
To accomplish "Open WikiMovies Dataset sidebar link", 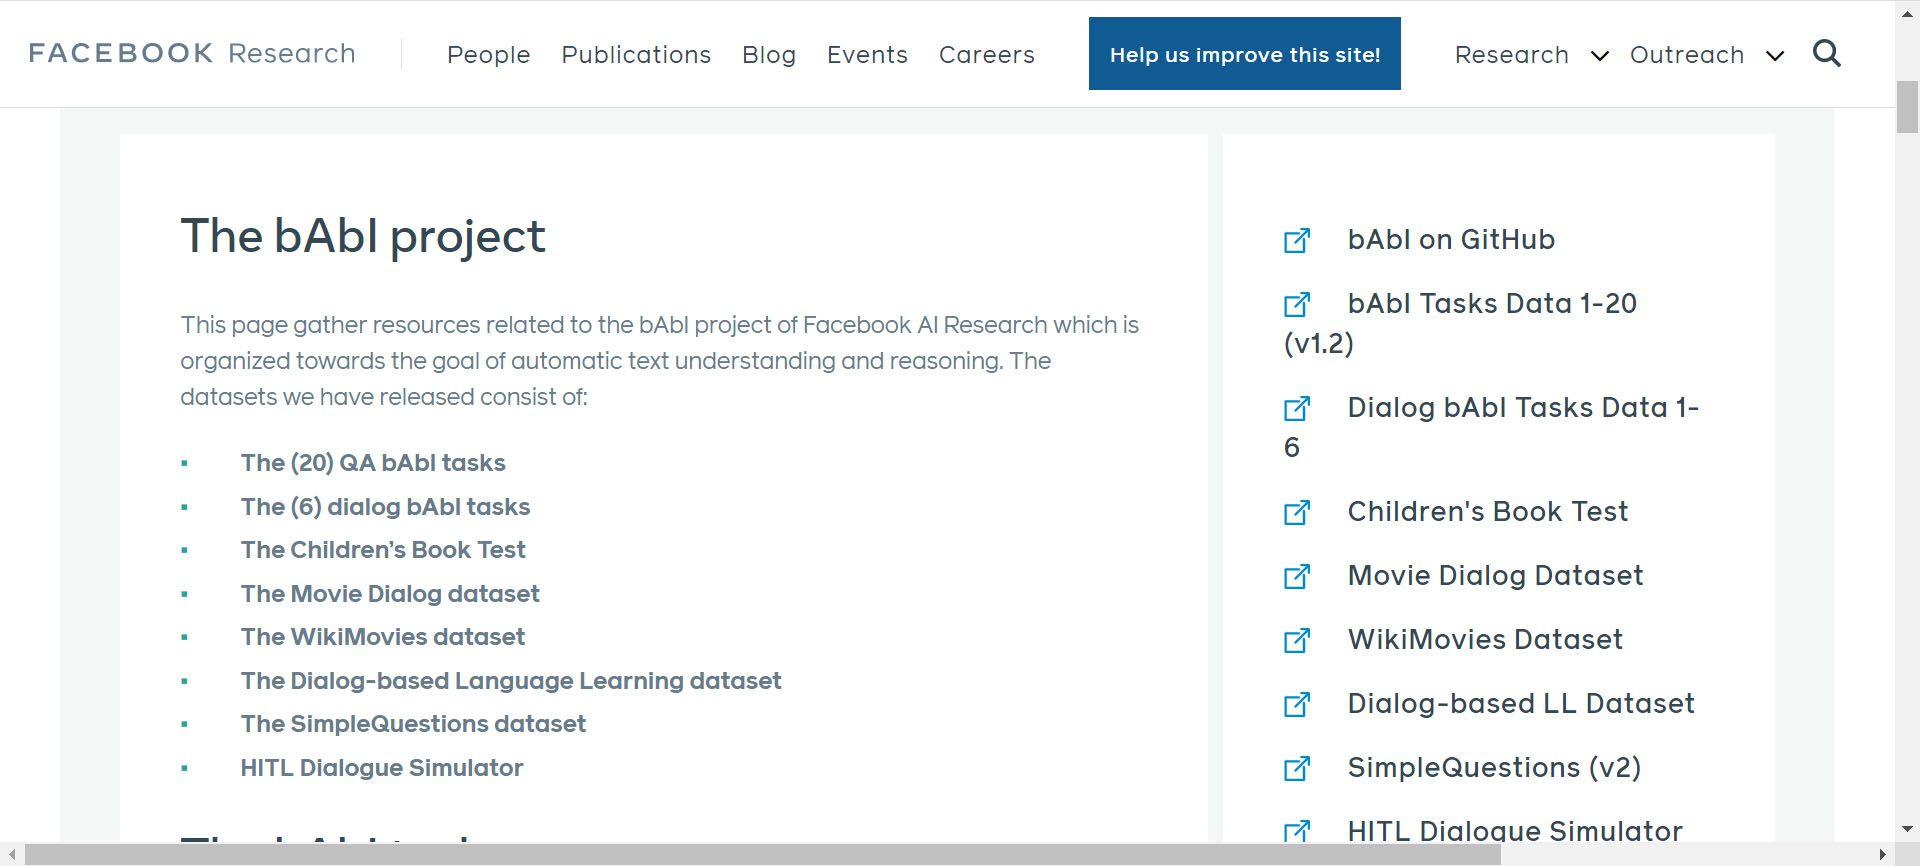I will [x=1485, y=640].
